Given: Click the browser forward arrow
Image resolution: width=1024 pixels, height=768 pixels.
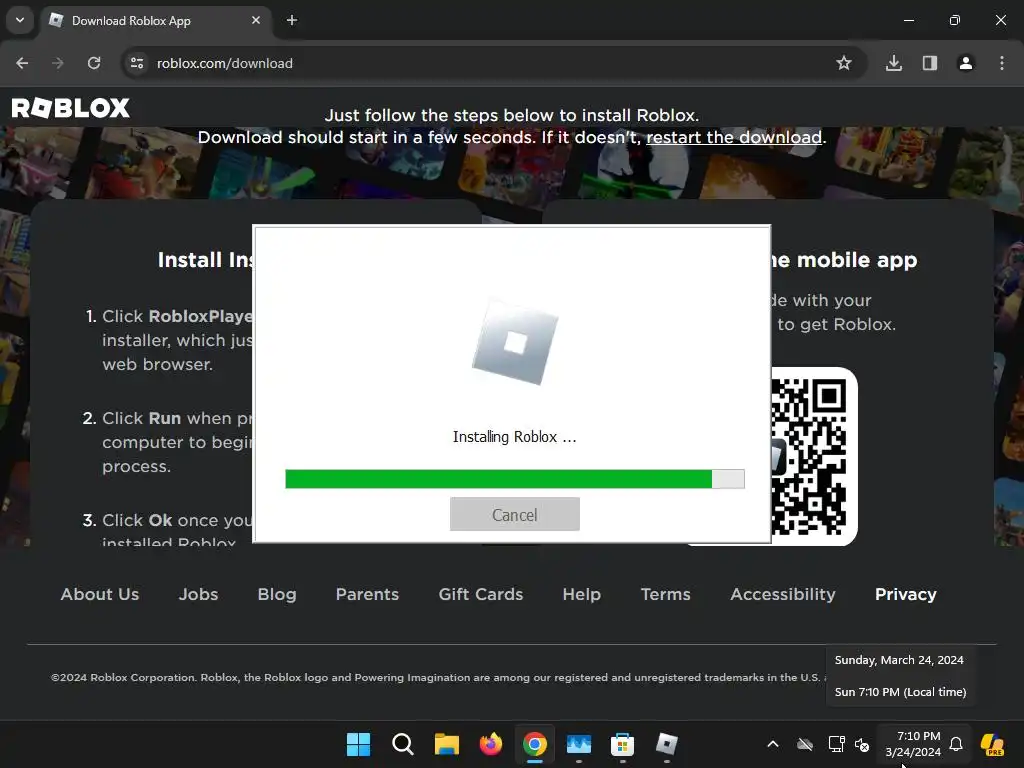Looking at the screenshot, I should pos(58,63).
